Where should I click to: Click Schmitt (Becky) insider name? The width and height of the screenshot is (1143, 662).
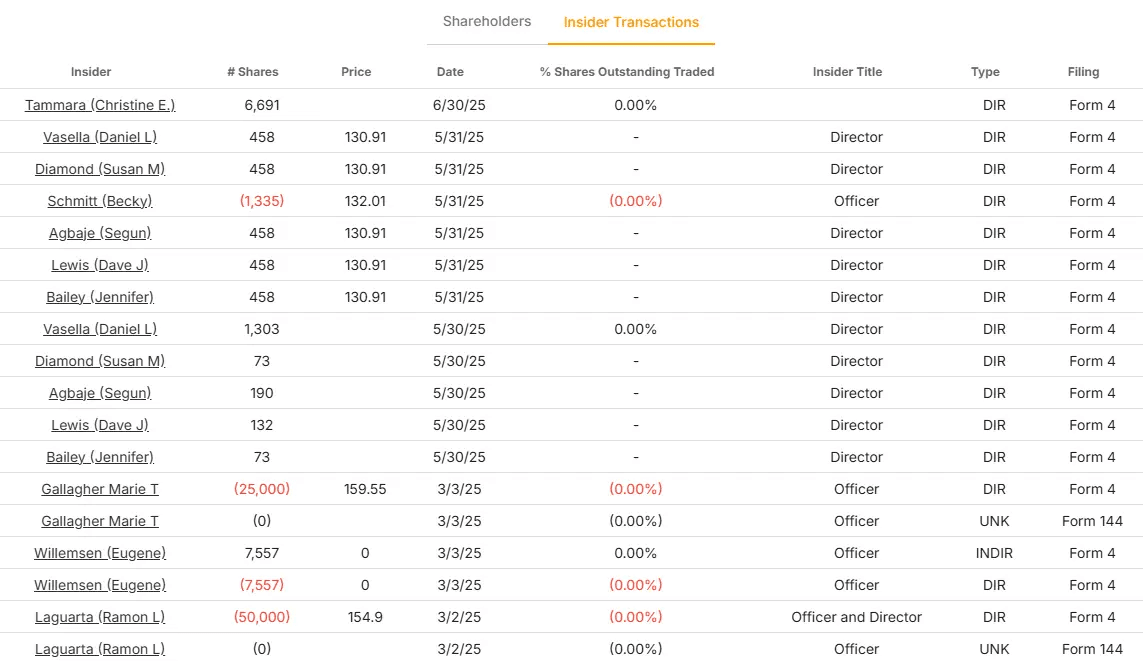(x=100, y=201)
